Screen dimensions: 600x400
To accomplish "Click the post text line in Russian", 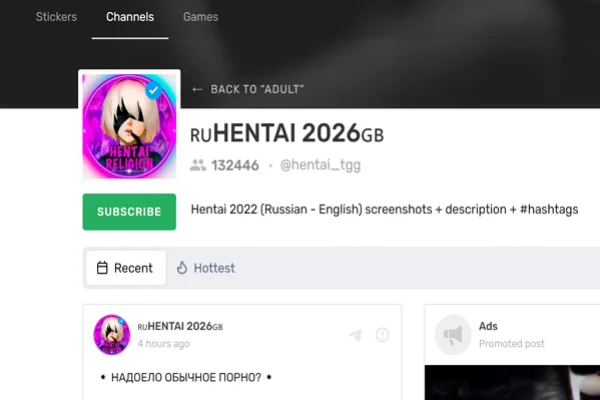I will (186, 377).
